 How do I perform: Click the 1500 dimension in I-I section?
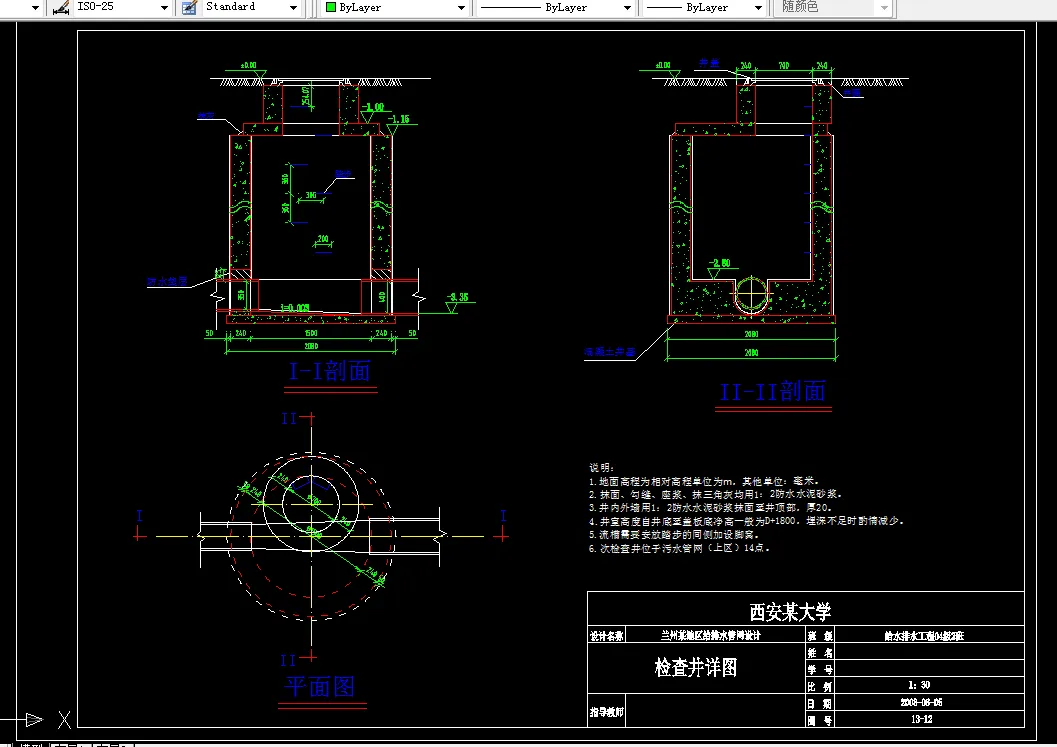(311, 333)
